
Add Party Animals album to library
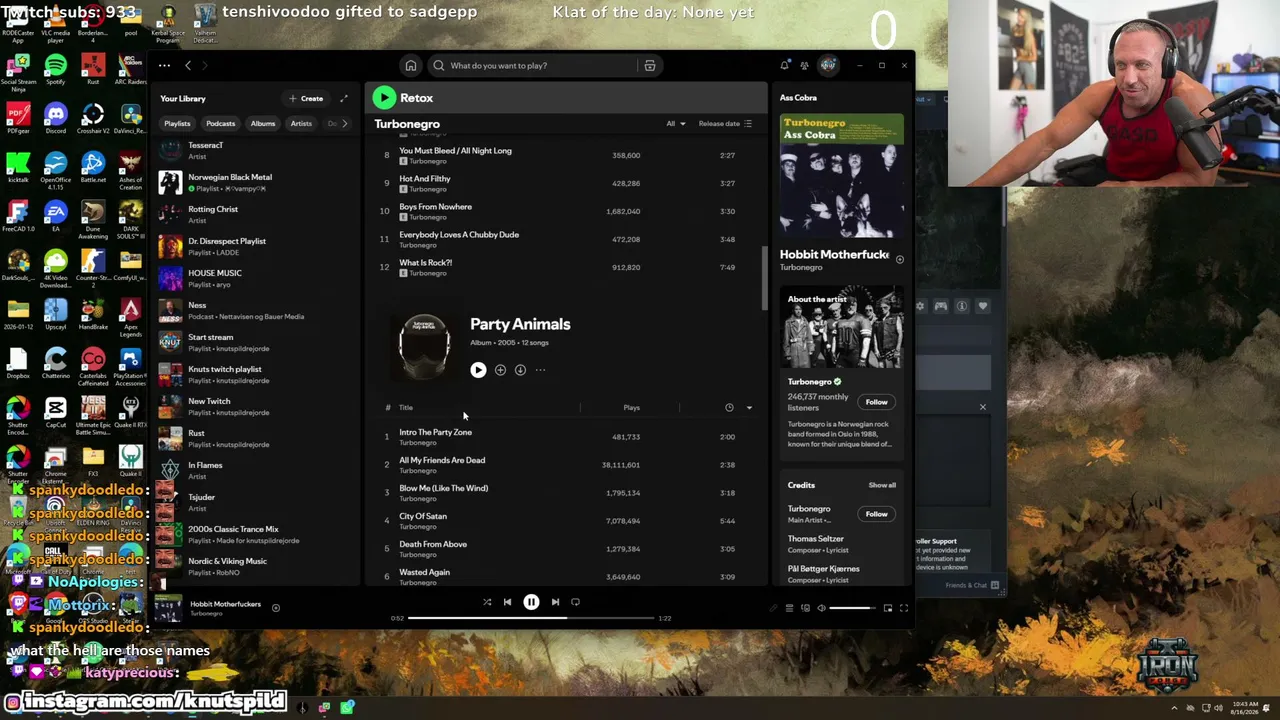[x=500, y=370]
